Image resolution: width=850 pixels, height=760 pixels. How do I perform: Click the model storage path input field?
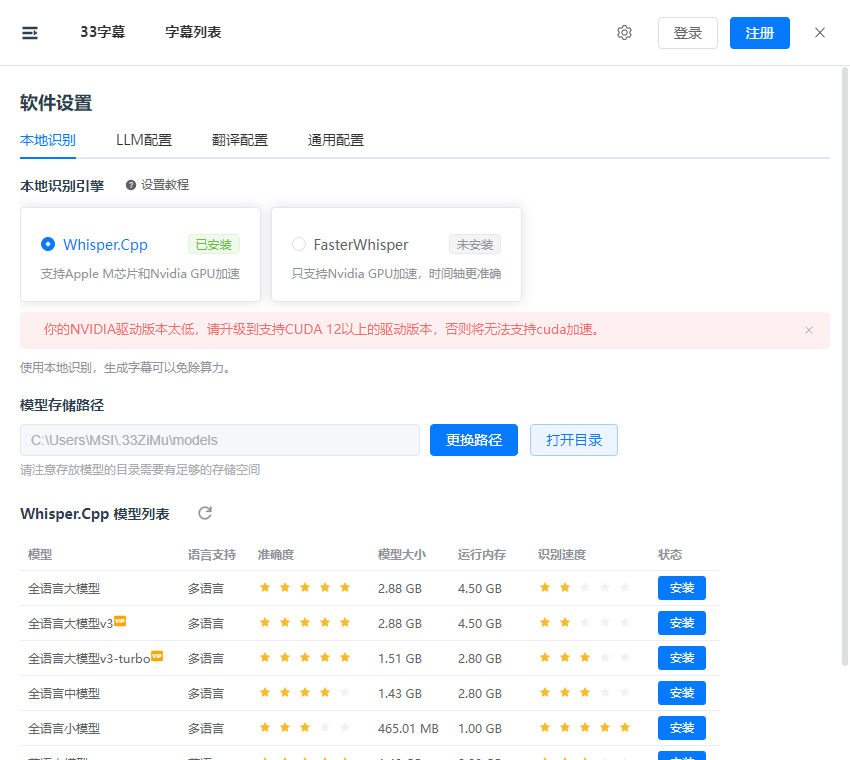point(220,440)
